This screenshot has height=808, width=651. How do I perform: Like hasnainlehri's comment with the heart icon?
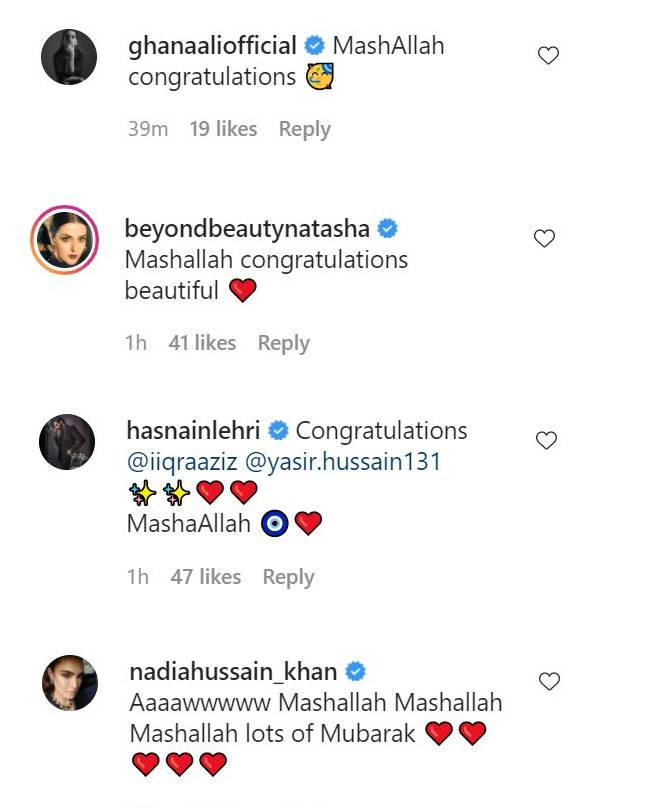click(x=546, y=440)
